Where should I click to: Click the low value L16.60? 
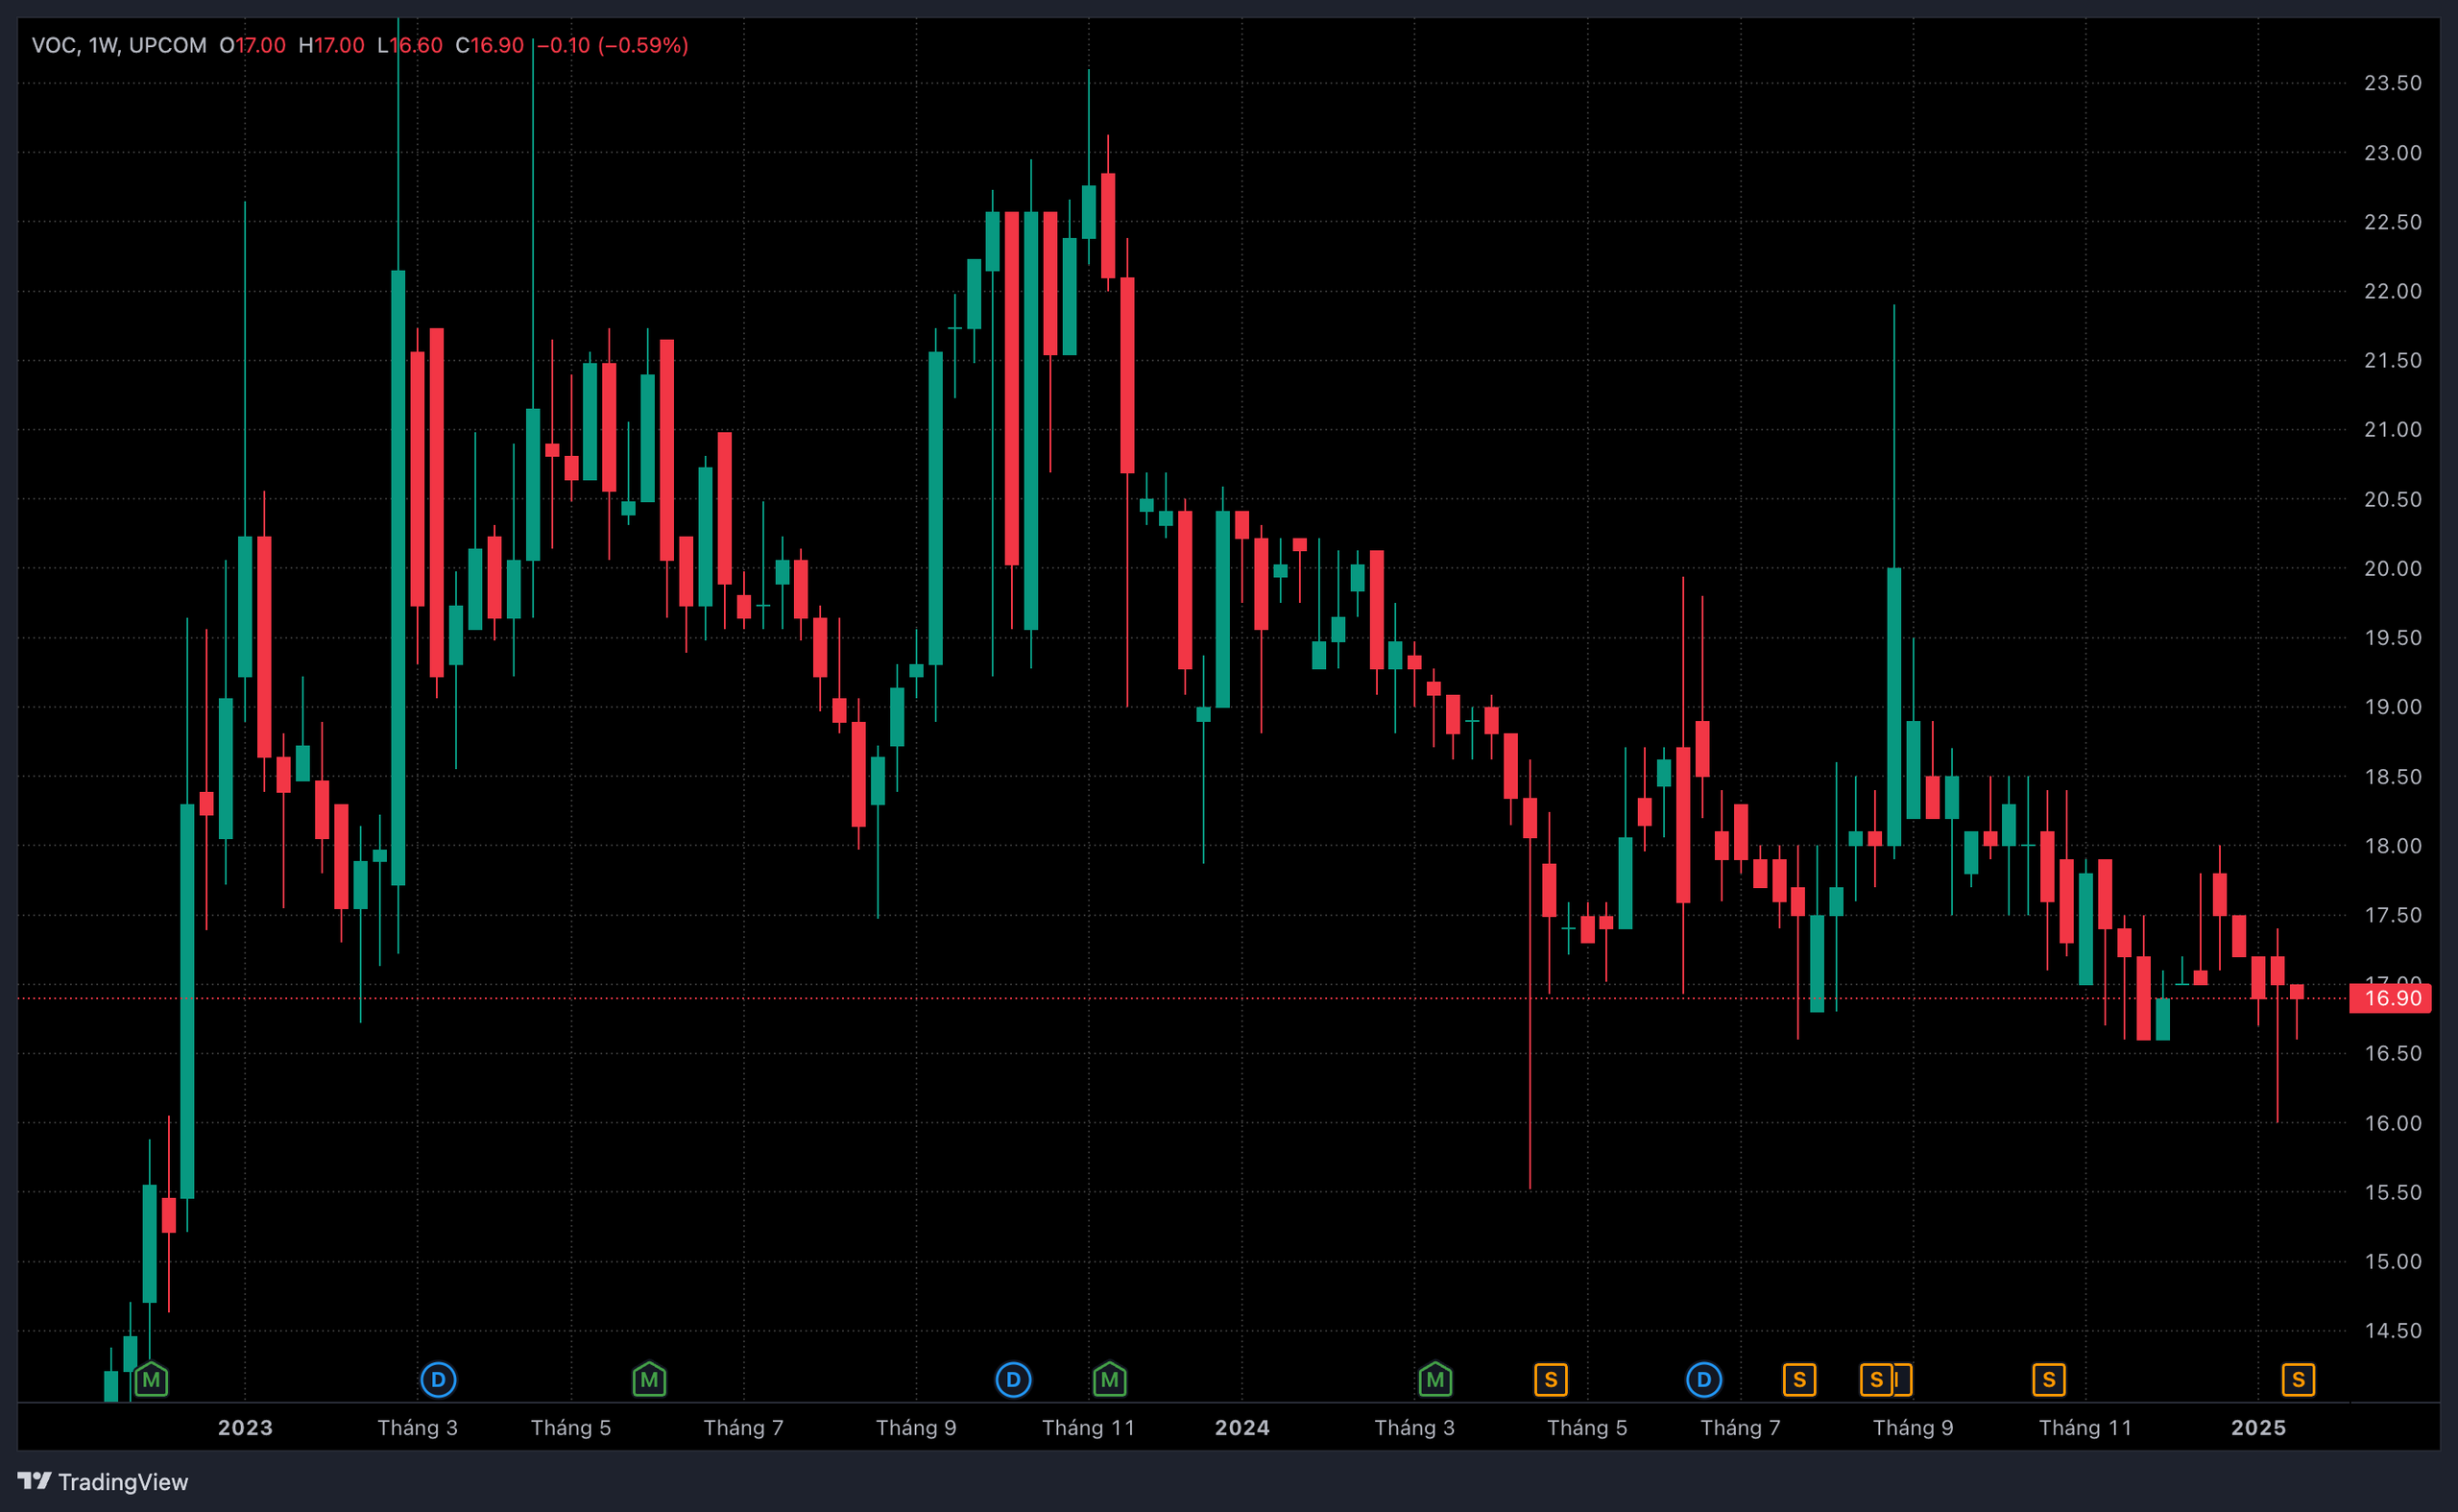[410, 45]
